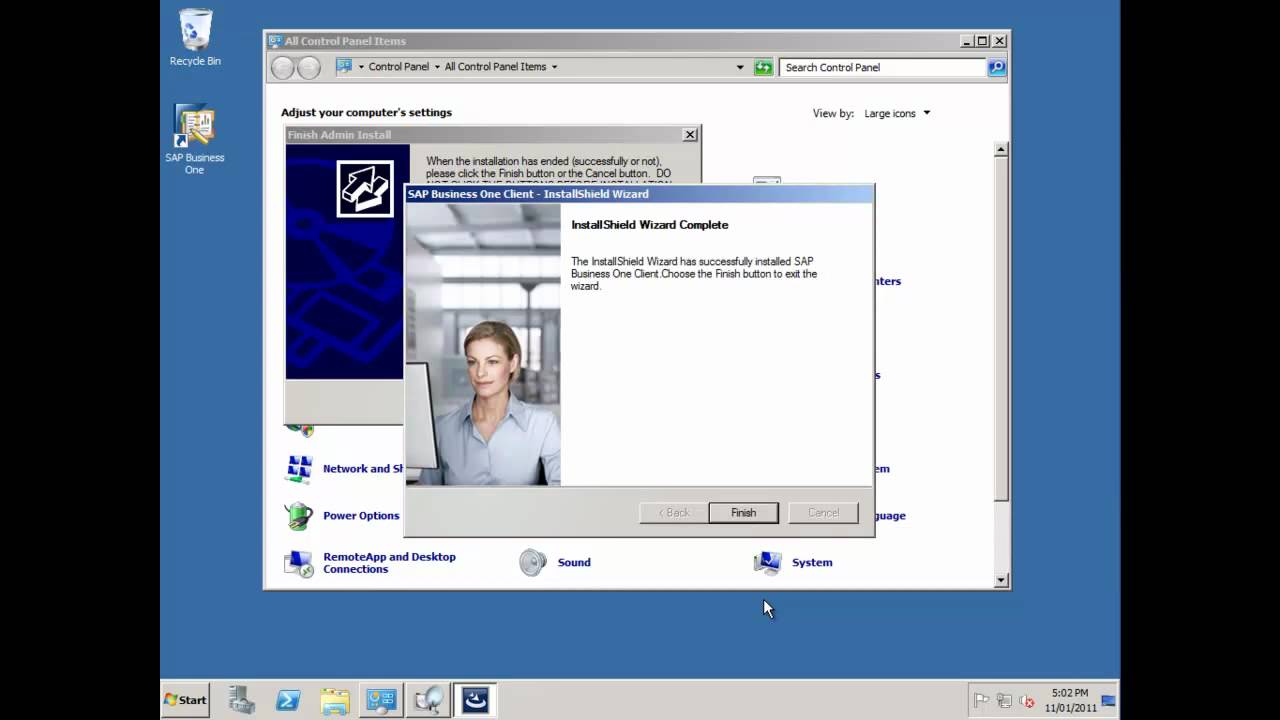
Task: Click the muted volume tray icon
Action: pos(1025,701)
